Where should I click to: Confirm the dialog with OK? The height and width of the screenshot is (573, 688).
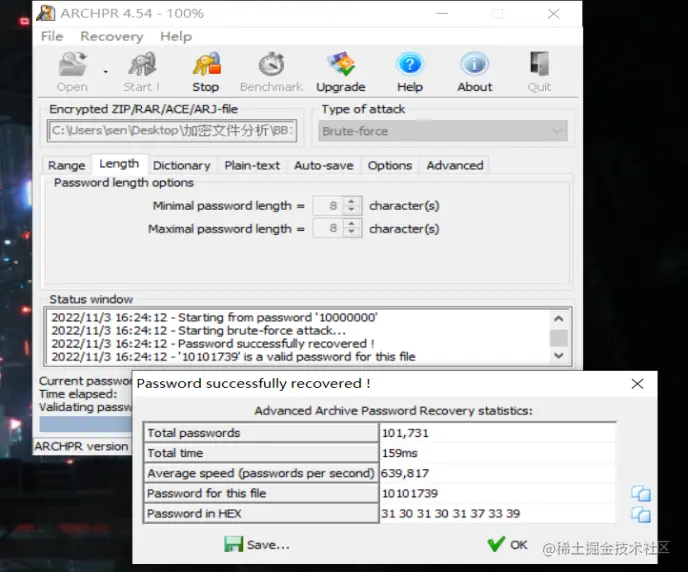click(x=508, y=544)
